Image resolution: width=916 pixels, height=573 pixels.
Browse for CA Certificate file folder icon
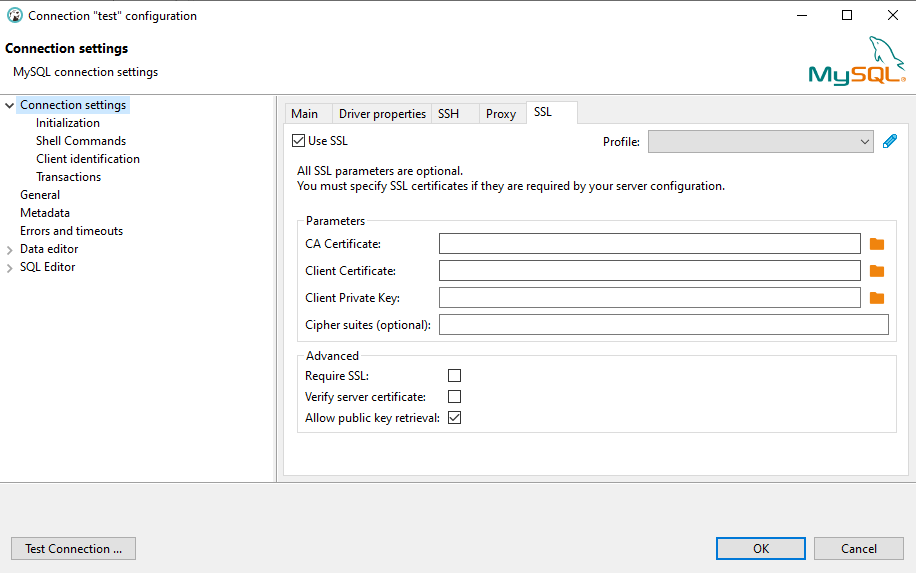[x=877, y=244]
